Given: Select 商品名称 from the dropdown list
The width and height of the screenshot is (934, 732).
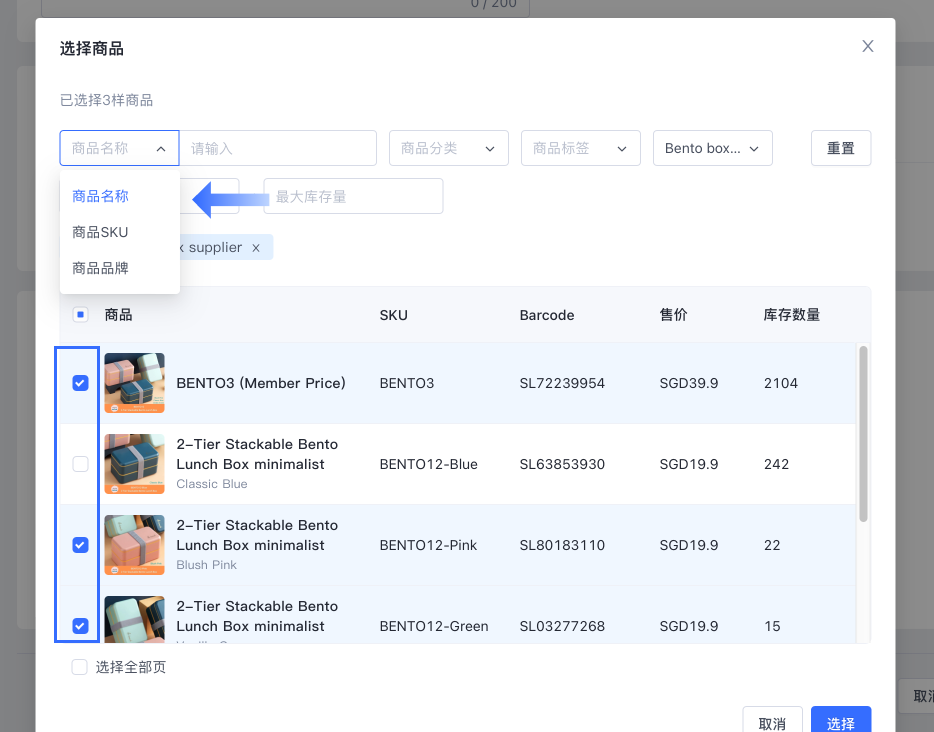Looking at the screenshot, I should point(100,196).
